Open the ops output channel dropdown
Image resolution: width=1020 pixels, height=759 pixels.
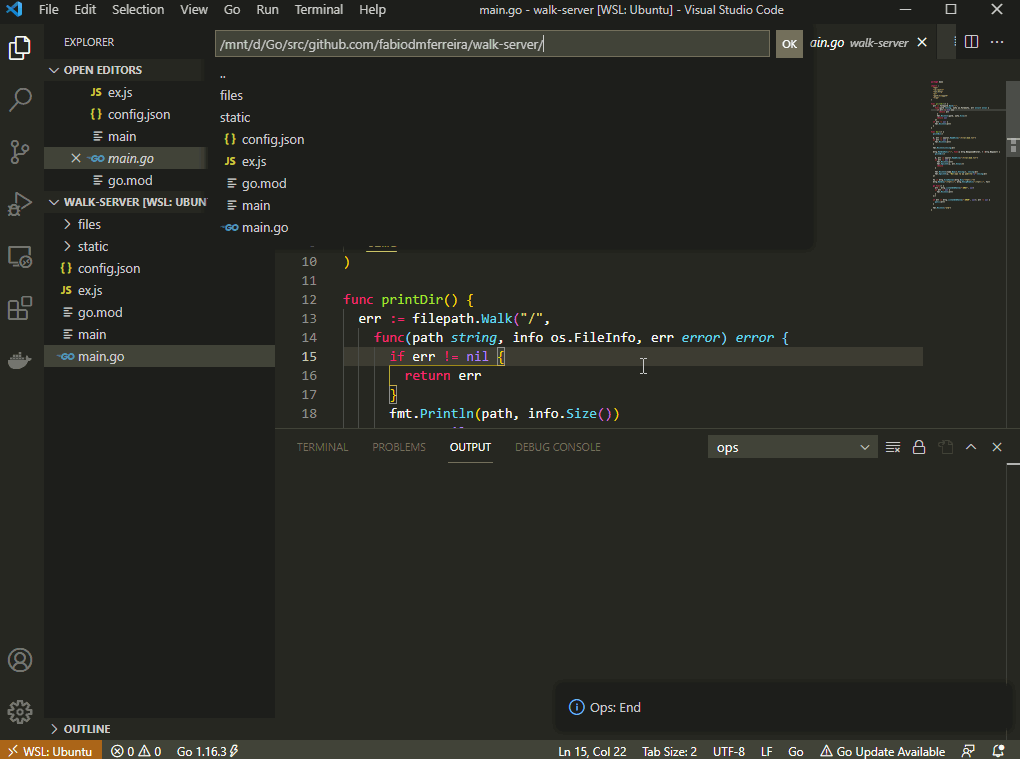click(792, 447)
